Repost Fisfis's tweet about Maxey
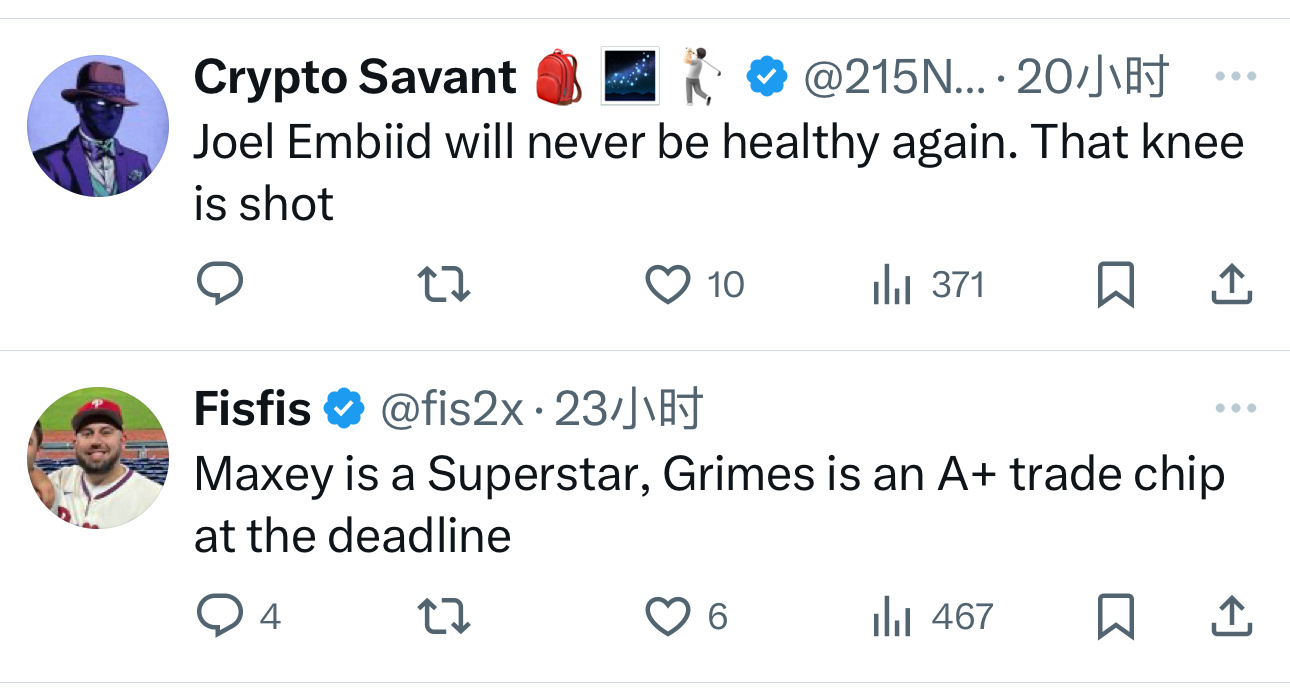 (443, 616)
